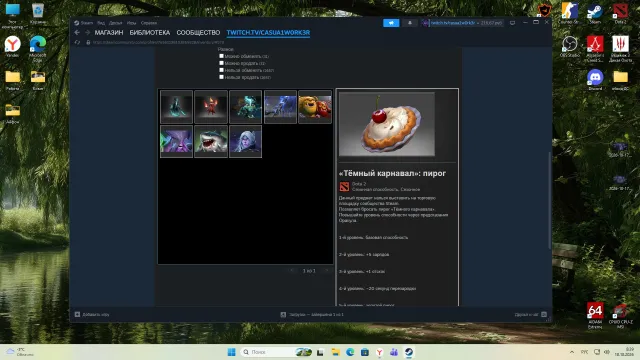Open File Explorer from the taskbar
Screen dimensions: 640x360
click(x=335, y=352)
